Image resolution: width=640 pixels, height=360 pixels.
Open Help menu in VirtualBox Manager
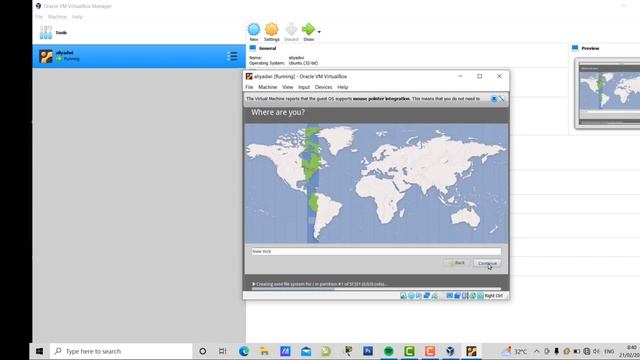[77, 17]
